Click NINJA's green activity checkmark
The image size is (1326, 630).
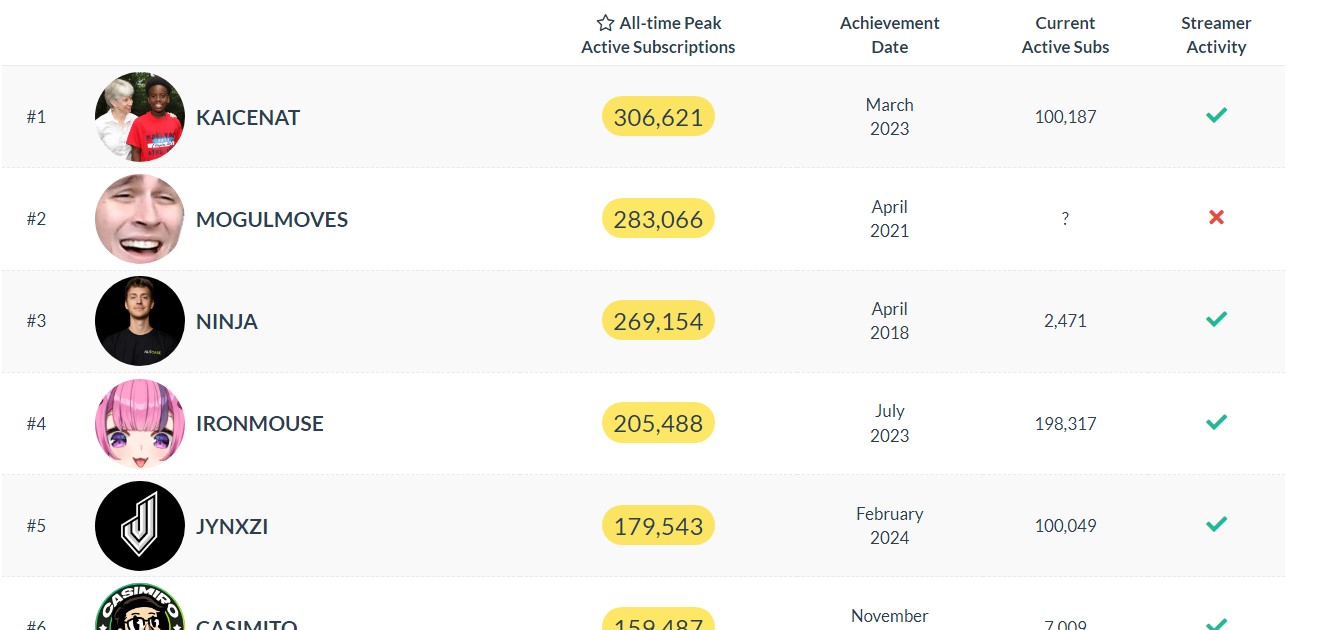click(1216, 319)
